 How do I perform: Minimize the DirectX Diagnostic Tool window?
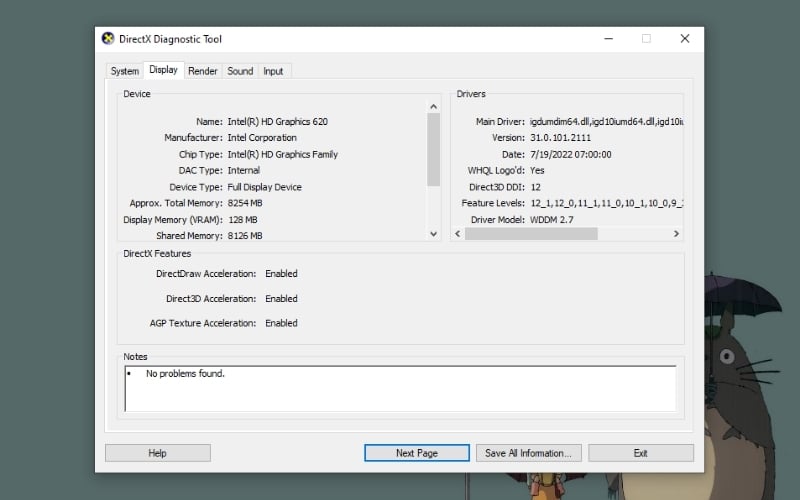click(x=608, y=39)
